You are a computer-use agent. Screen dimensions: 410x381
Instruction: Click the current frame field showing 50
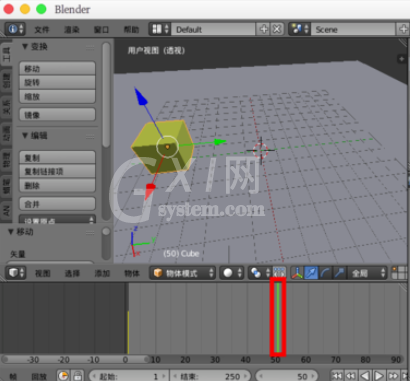287,376
